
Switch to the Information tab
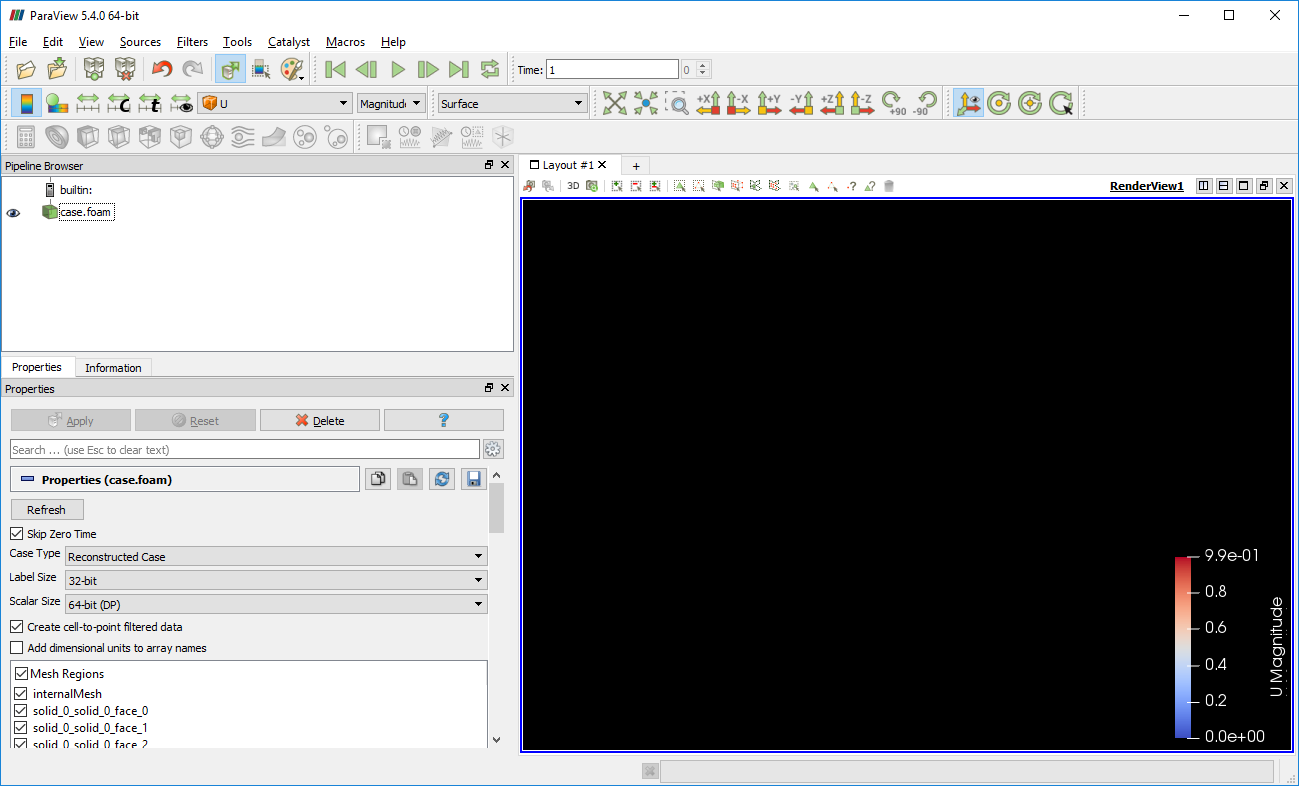(113, 367)
